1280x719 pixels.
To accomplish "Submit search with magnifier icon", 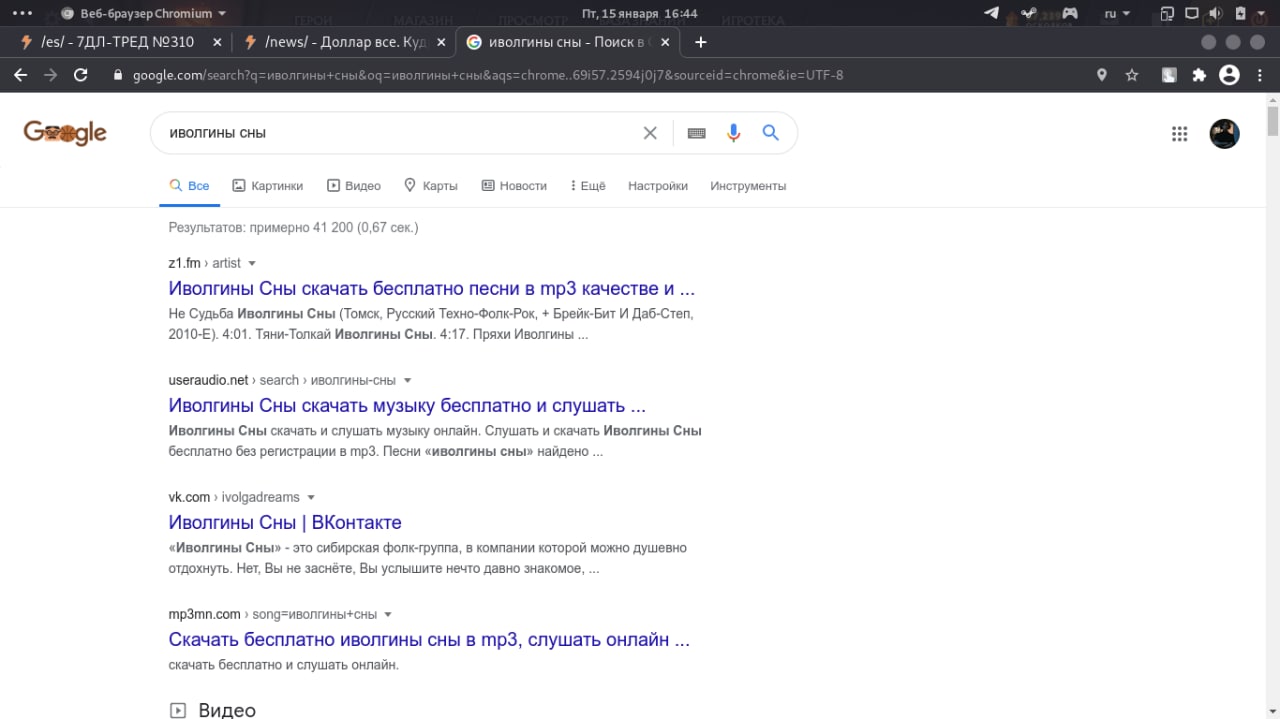I will point(770,133).
